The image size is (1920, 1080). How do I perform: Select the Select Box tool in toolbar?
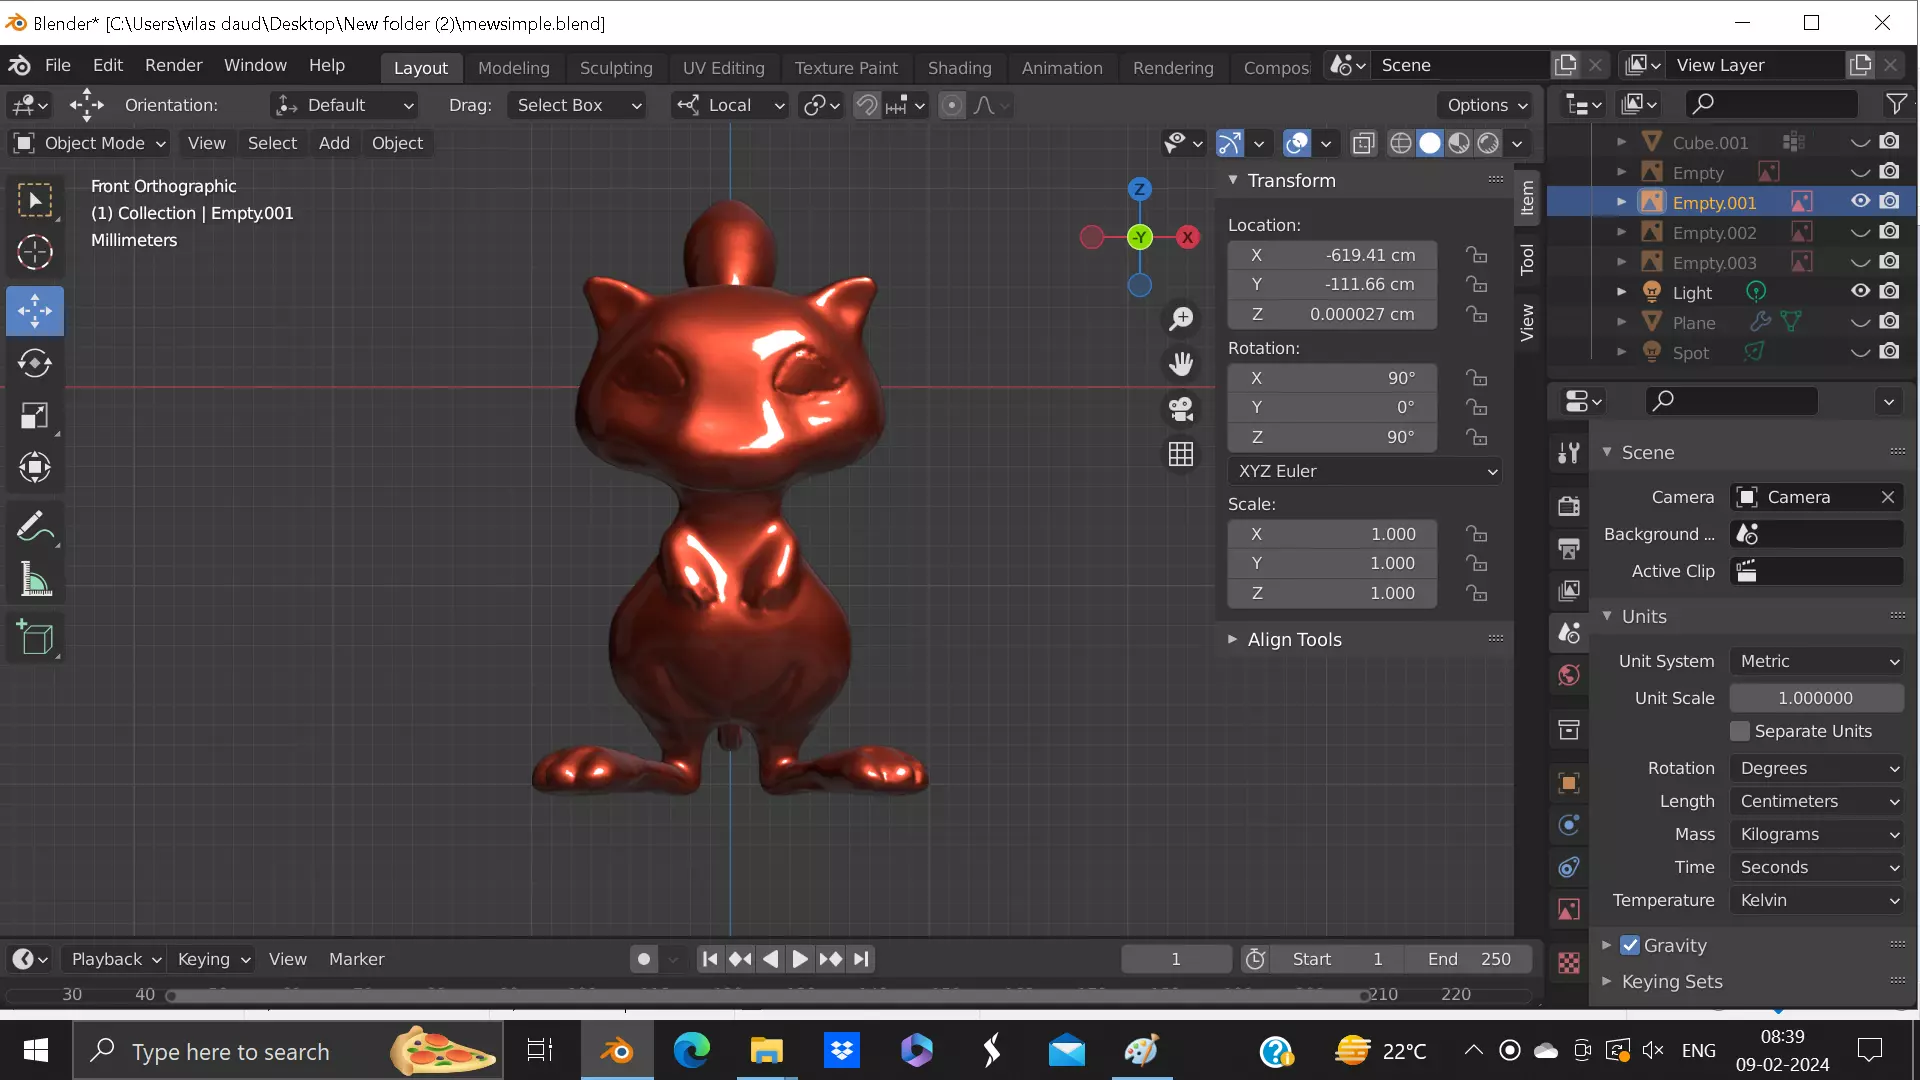35,201
